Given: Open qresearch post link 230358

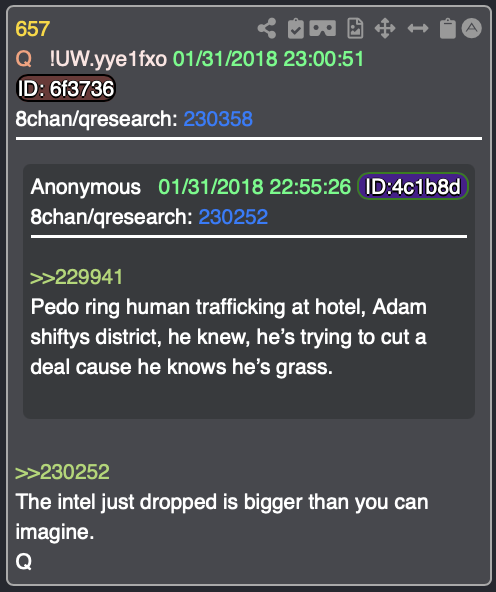Looking at the screenshot, I should click(218, 119).
